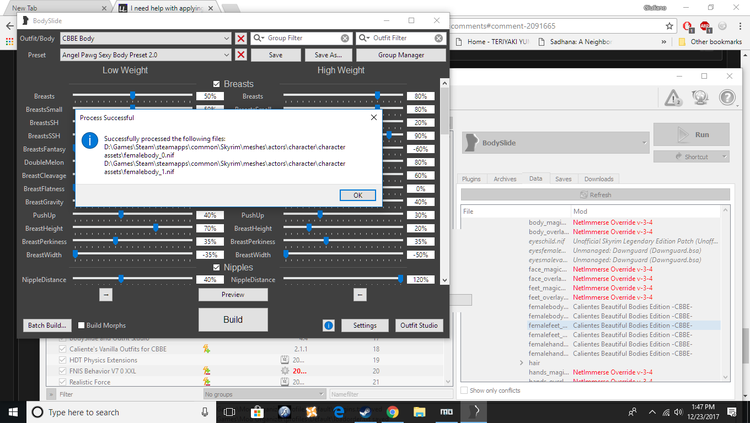Viewport: 750px width, 423px height.
Task: Click the Opera extension icon in Chrome
Action: point(688,26)
